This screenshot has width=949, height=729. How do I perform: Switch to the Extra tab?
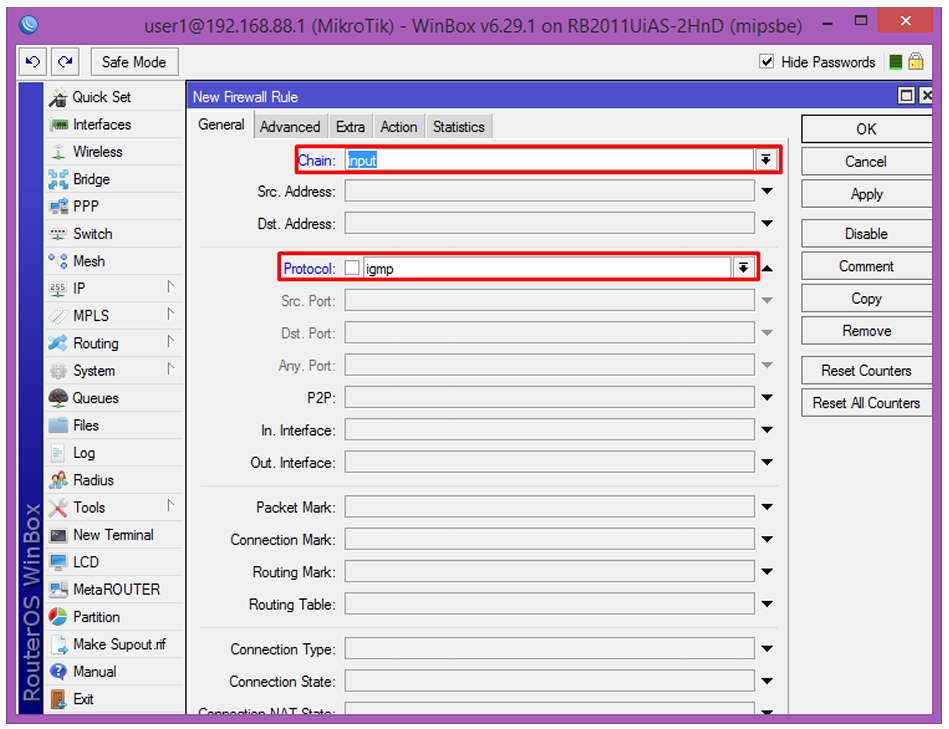[x=350, y=126]
